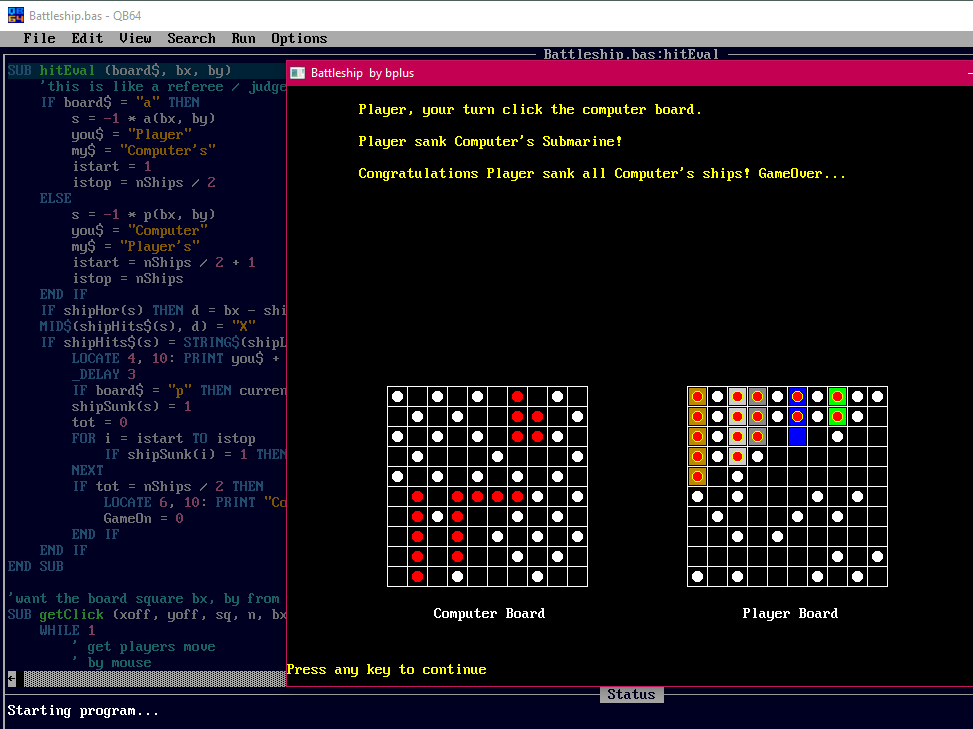Click the left arrow on horizontal scrollbar
The height and width of the screenshot is (729, 973).
11,678
